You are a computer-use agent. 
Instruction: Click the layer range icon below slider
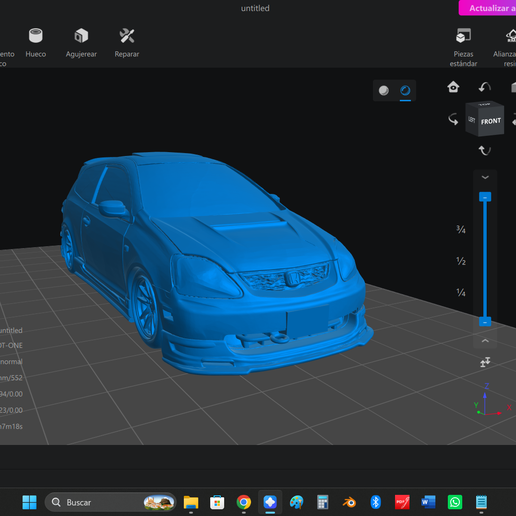485,362
